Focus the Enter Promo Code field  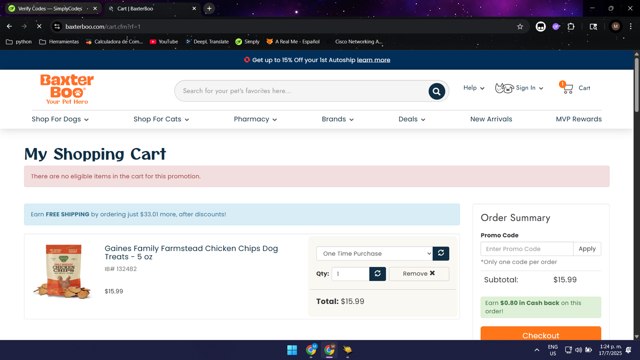(x=527, y=249)
